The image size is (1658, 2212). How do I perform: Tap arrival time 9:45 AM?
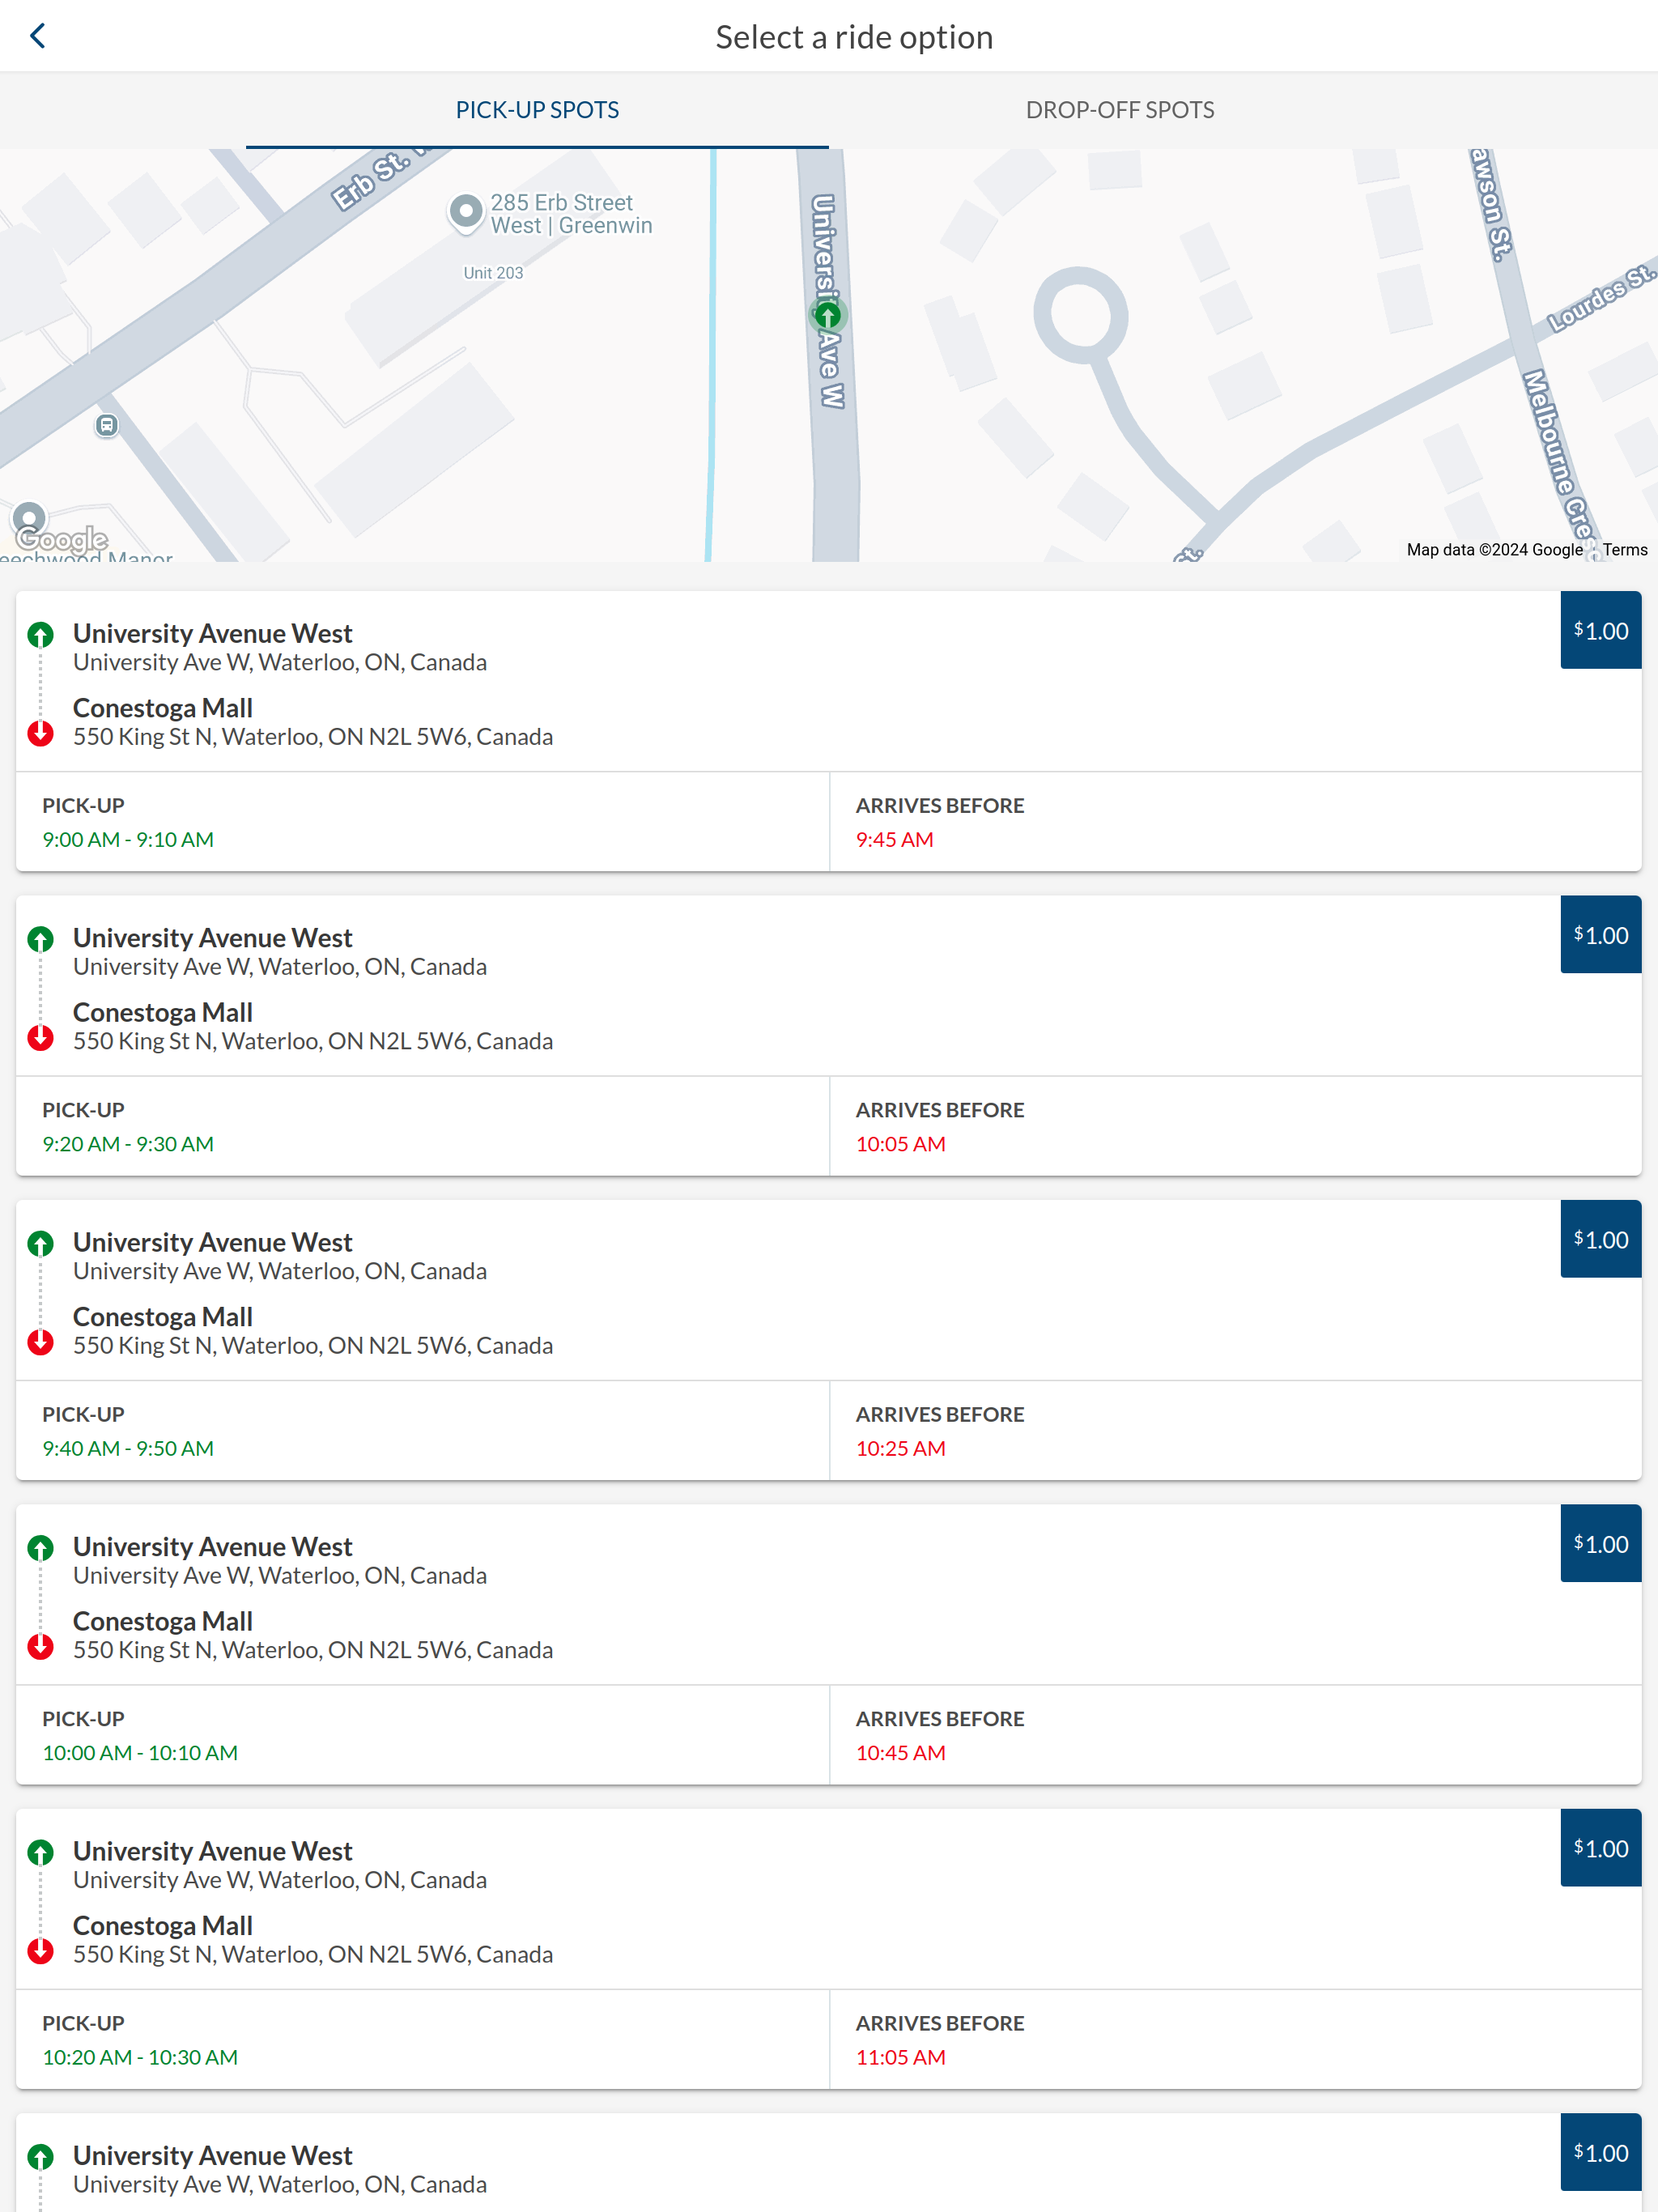(x=894, y=839)
